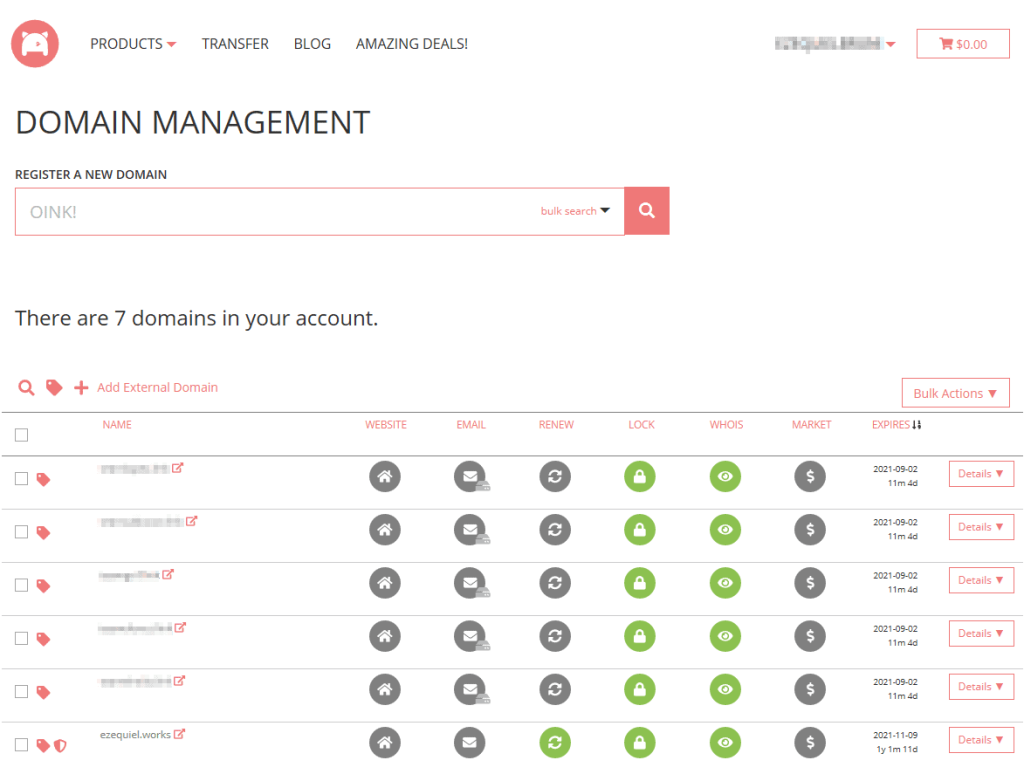Image resolution: width=1024 pixels, height=774 pixels.
Task: Click the Porkbun pig logo
Action: (35, 44)
